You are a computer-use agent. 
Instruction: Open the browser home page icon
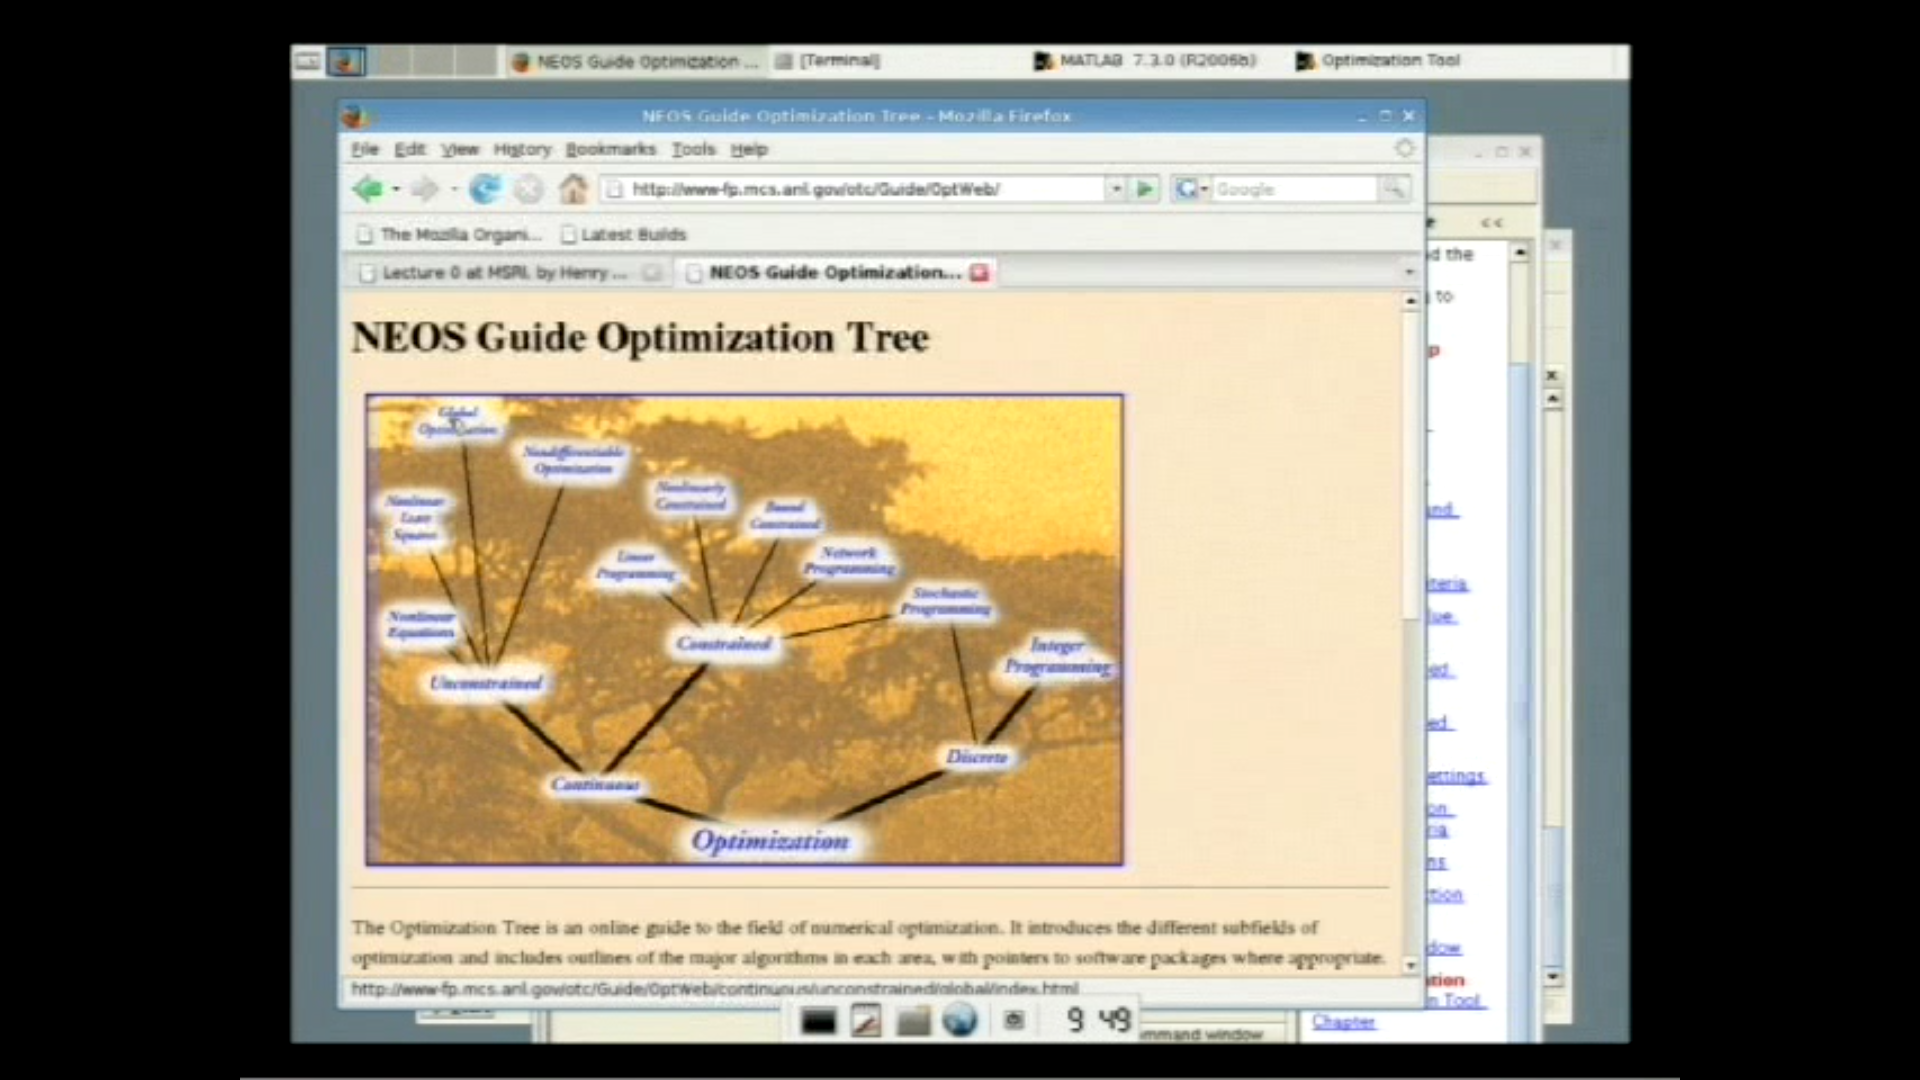point(573,189)
